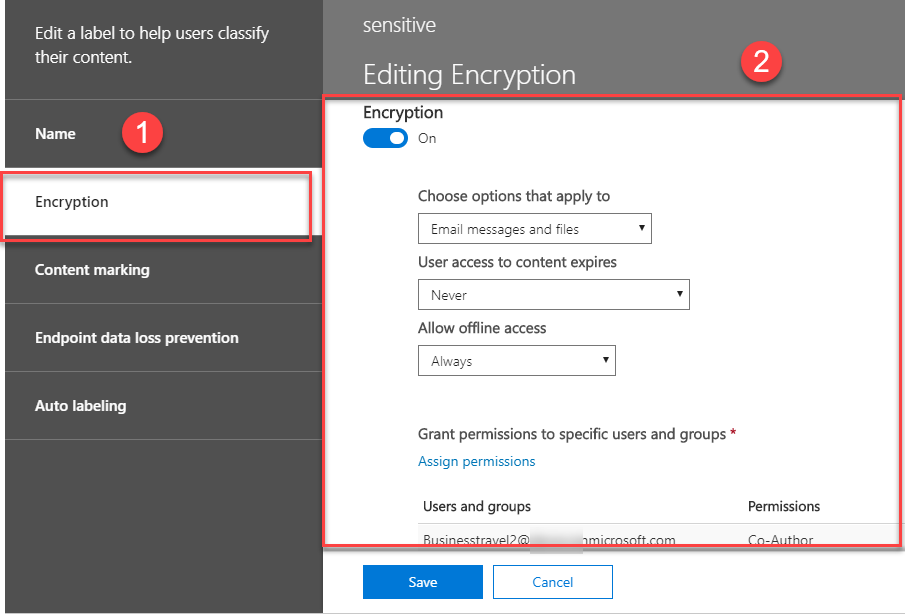
Task: Expand the Email messages and files dropdown
Action: (534, 229)
